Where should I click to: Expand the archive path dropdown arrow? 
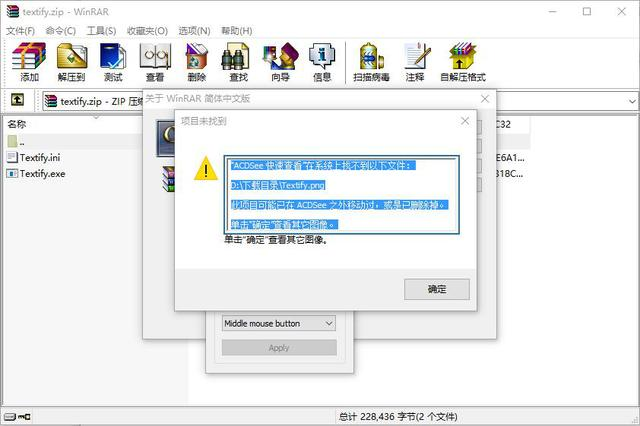pos(632,101)
